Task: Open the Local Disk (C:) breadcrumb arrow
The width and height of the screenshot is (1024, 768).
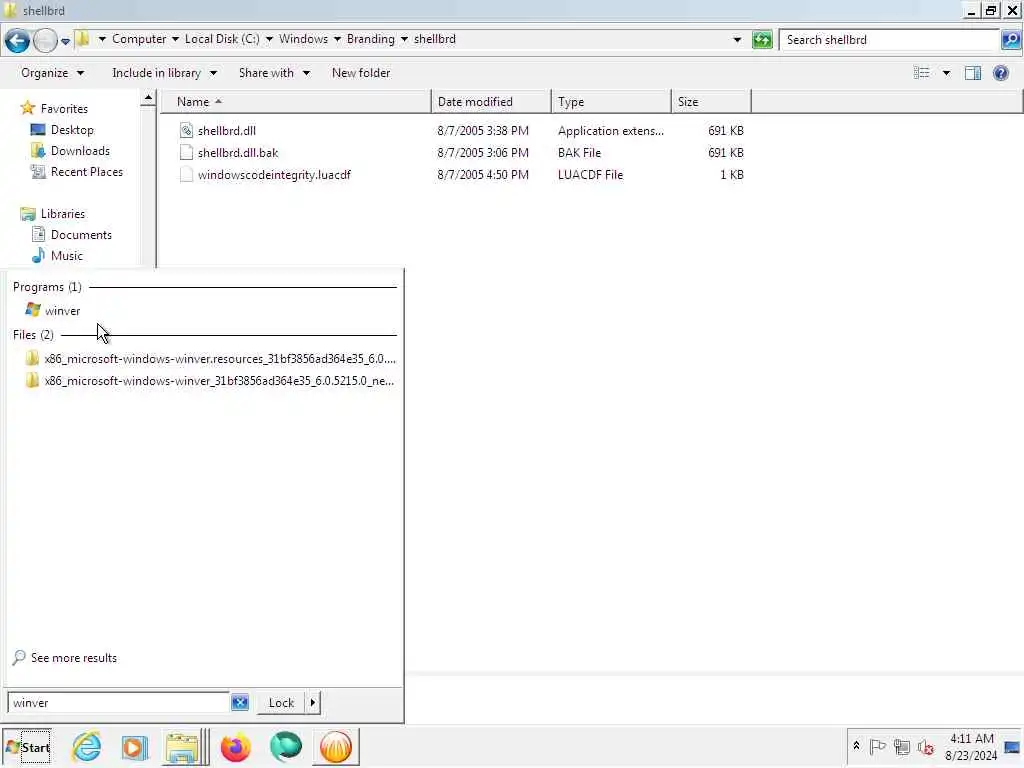Action: point(269,39)
